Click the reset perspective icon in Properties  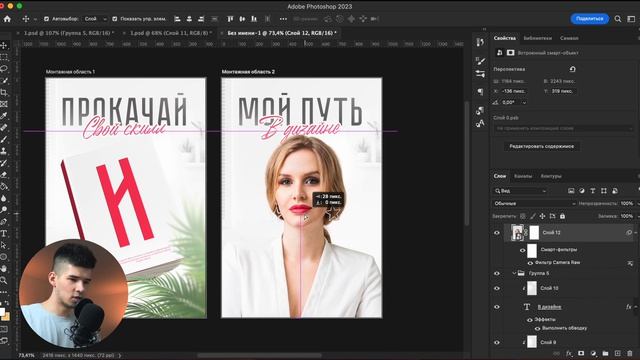(x=572, y=69)
